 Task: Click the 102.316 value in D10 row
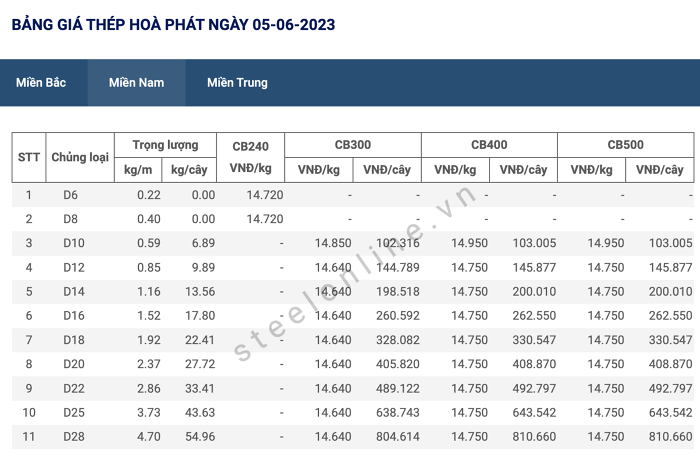pos(398,243)
